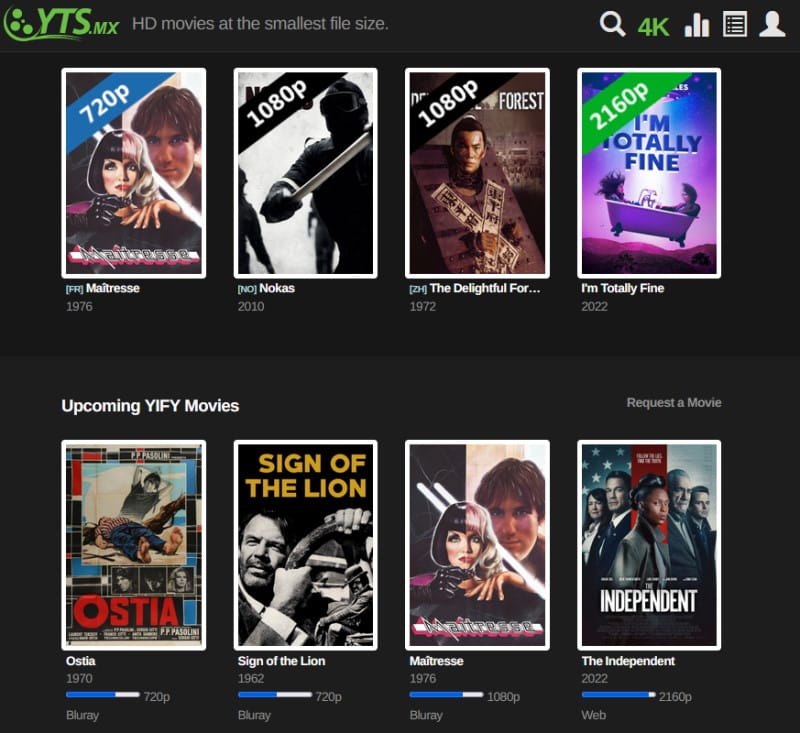Open the browse movies list icon
800x733 pixels.
tap(735, 24)
